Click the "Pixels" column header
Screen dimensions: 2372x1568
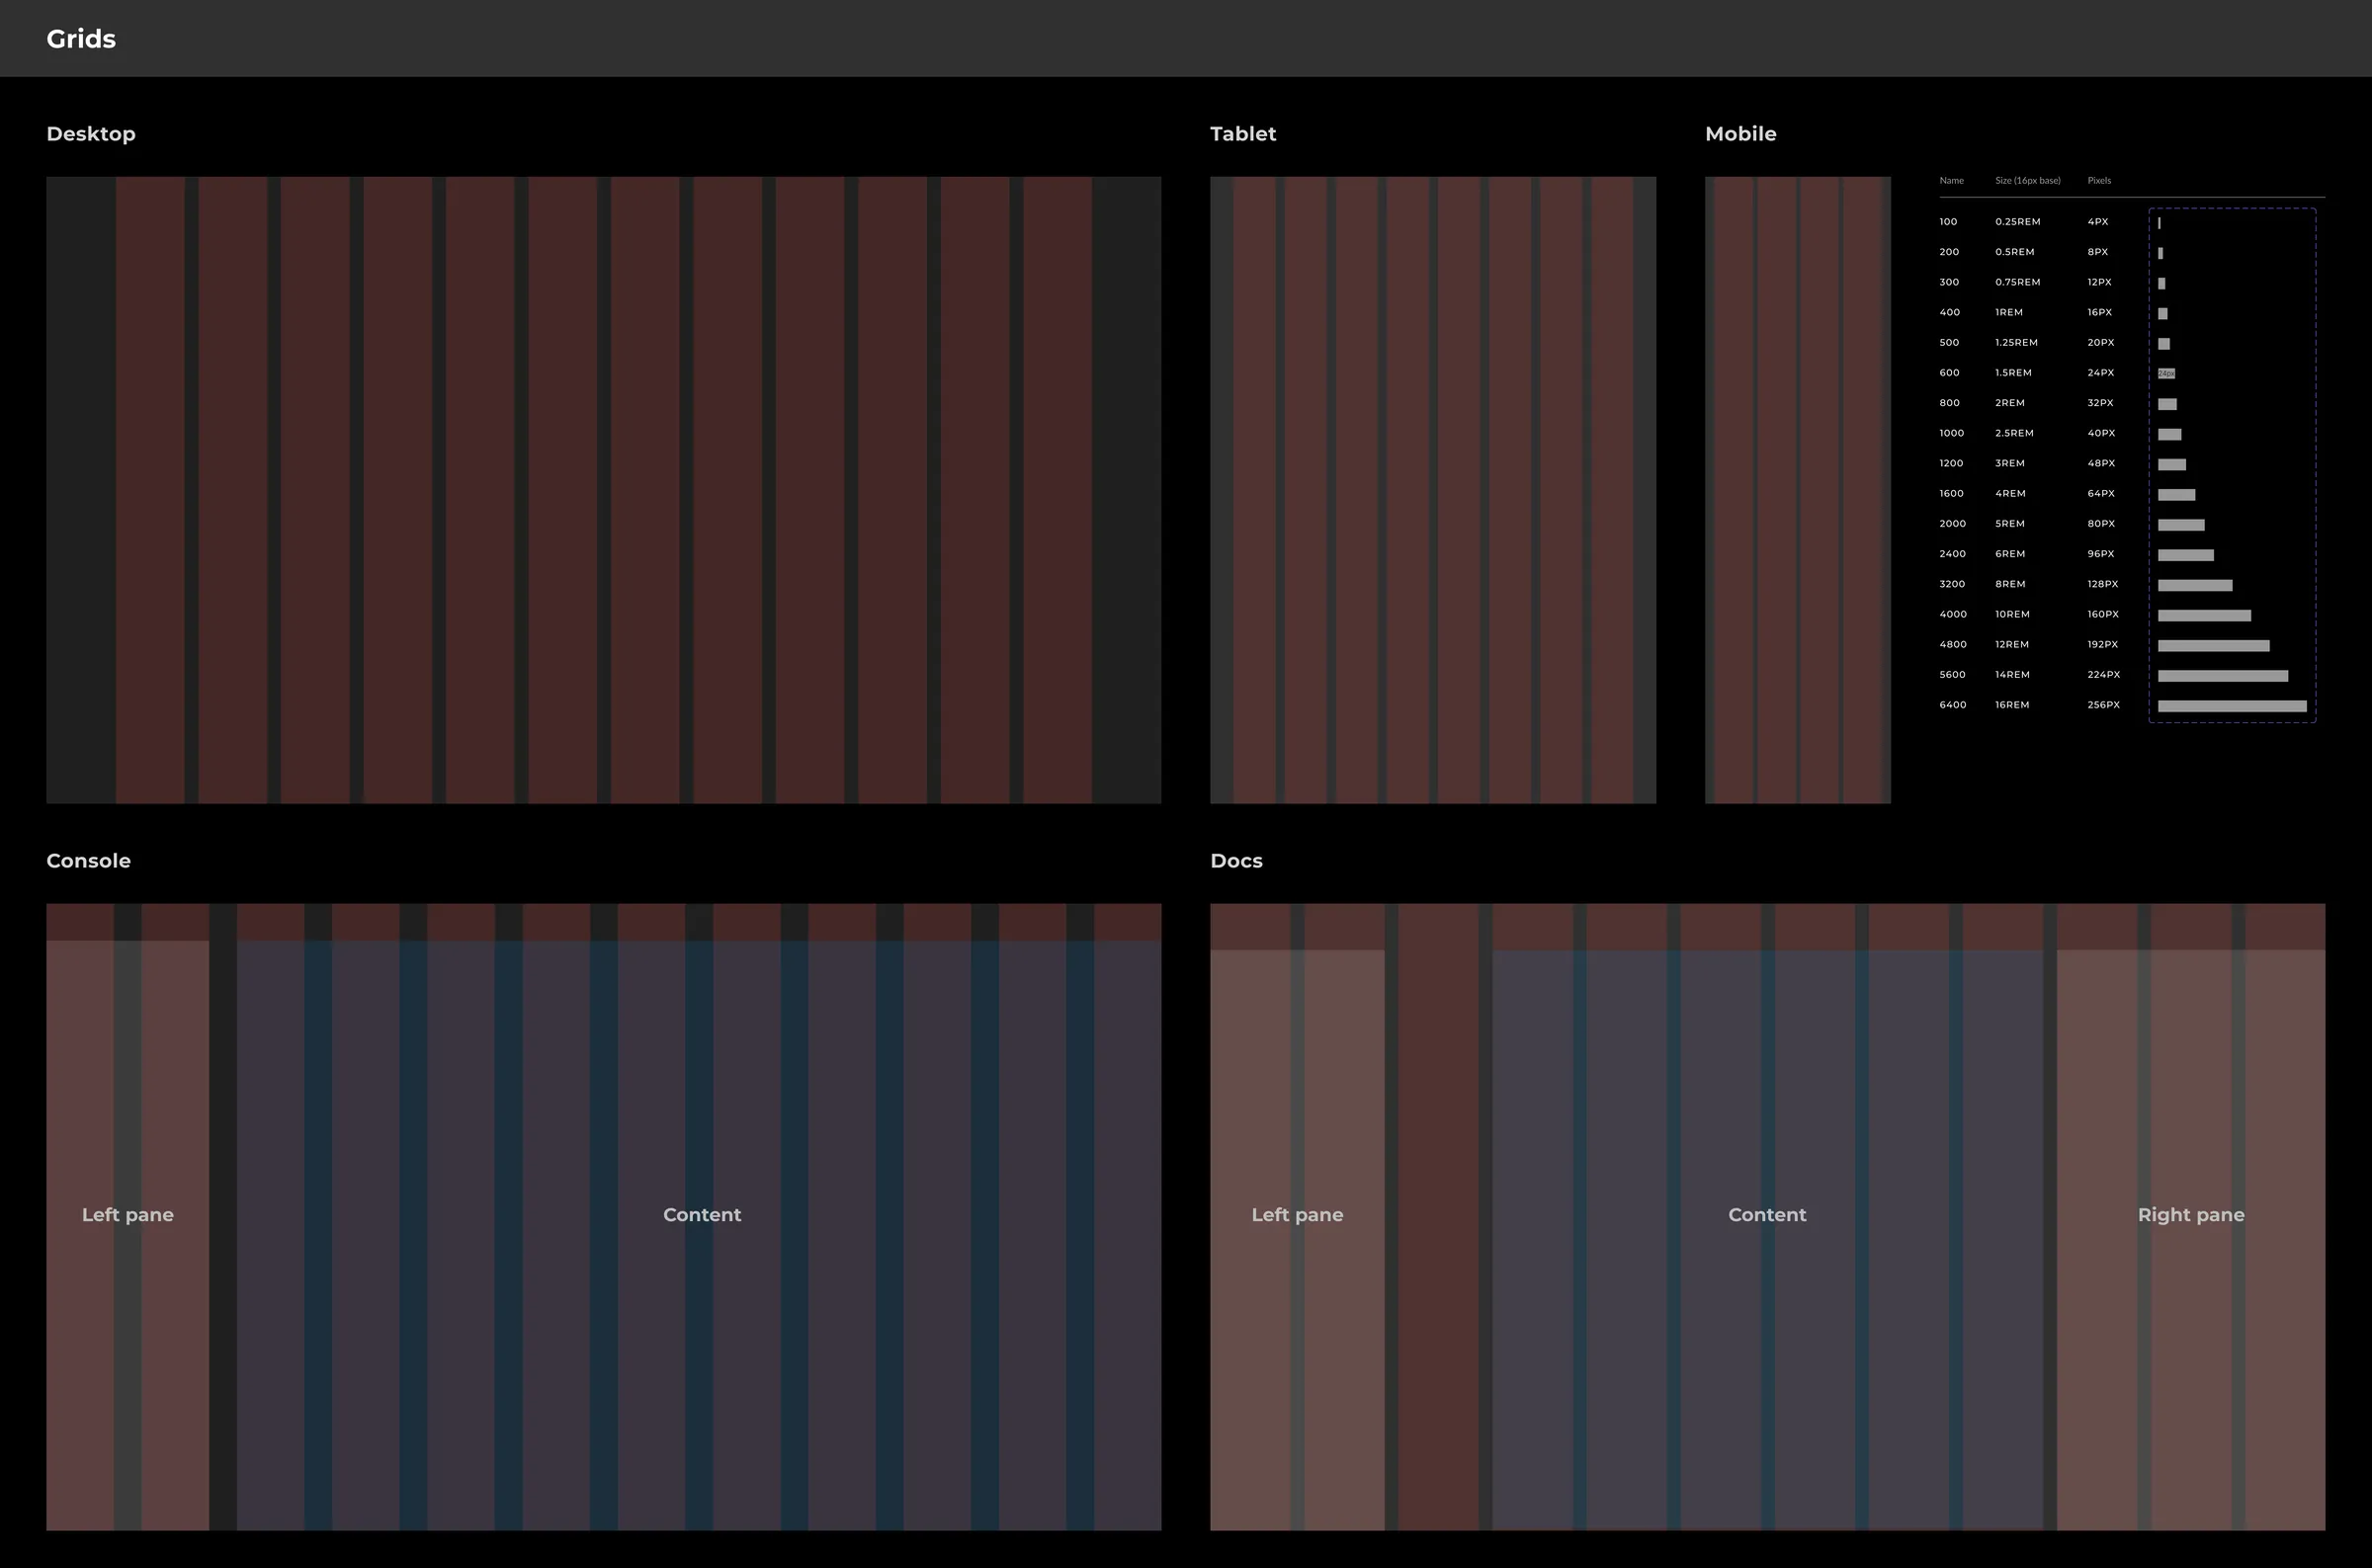(2099, 181)
